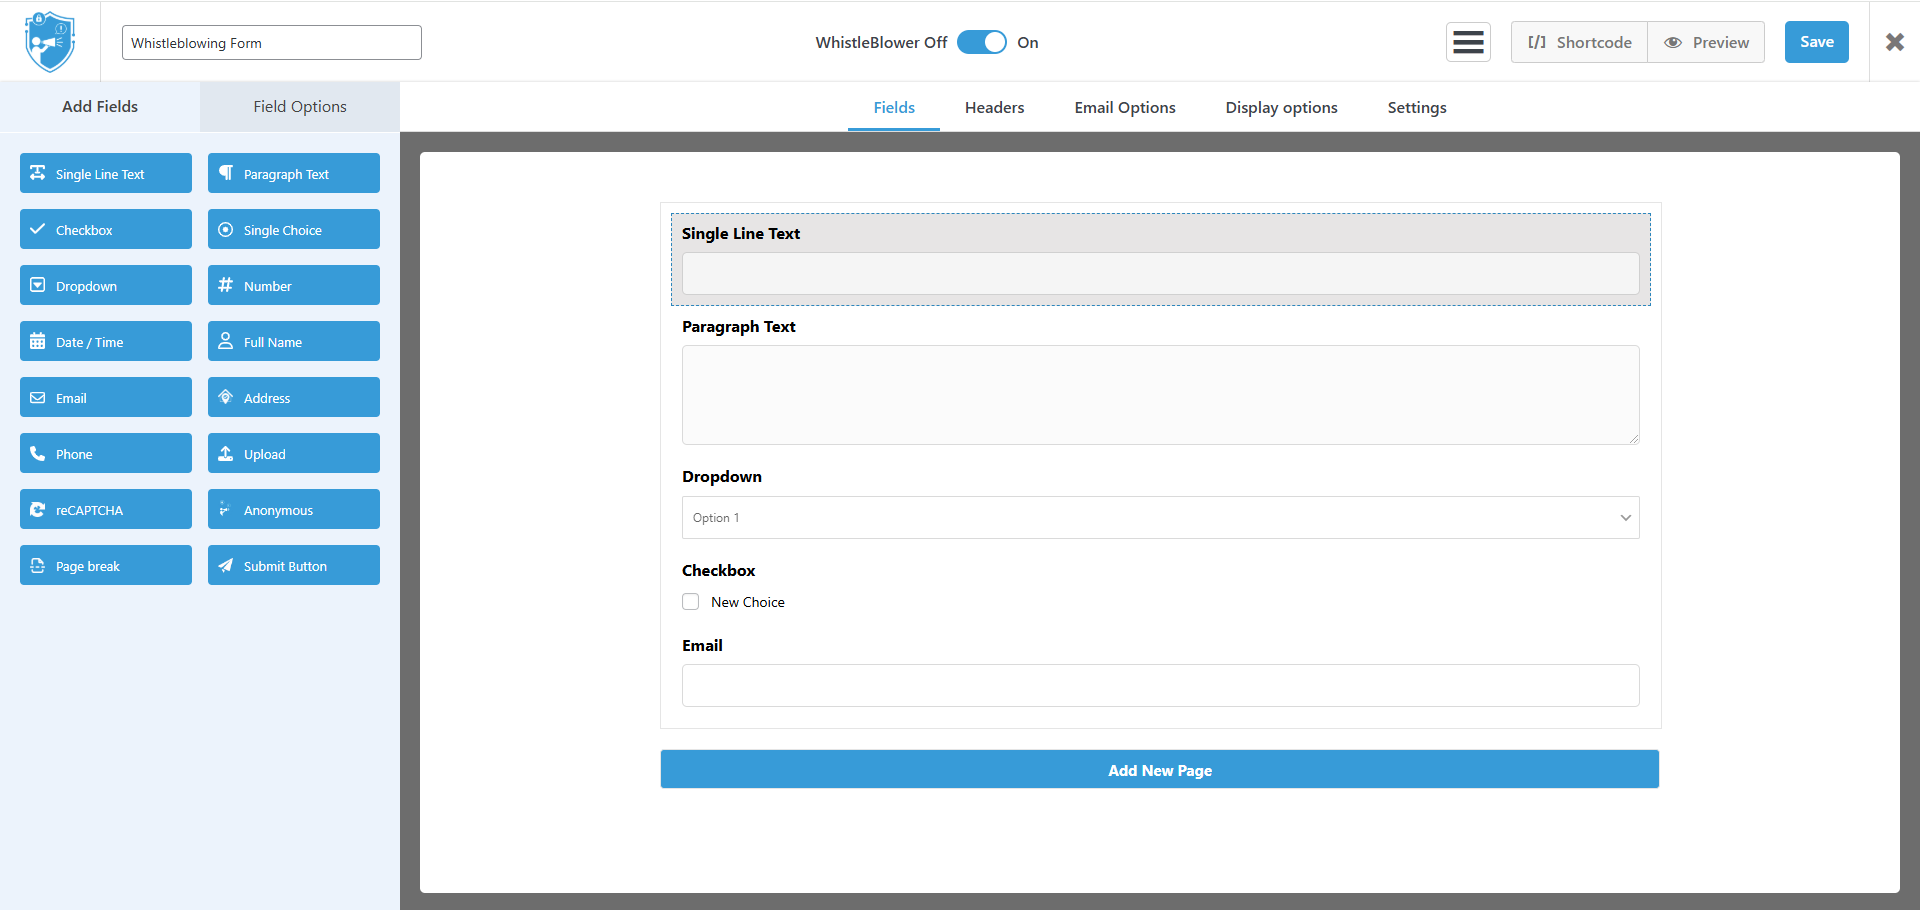Open the Display options tab
The height and width of the screenshot is (910, 1920).
click(x=1282, y=108)
